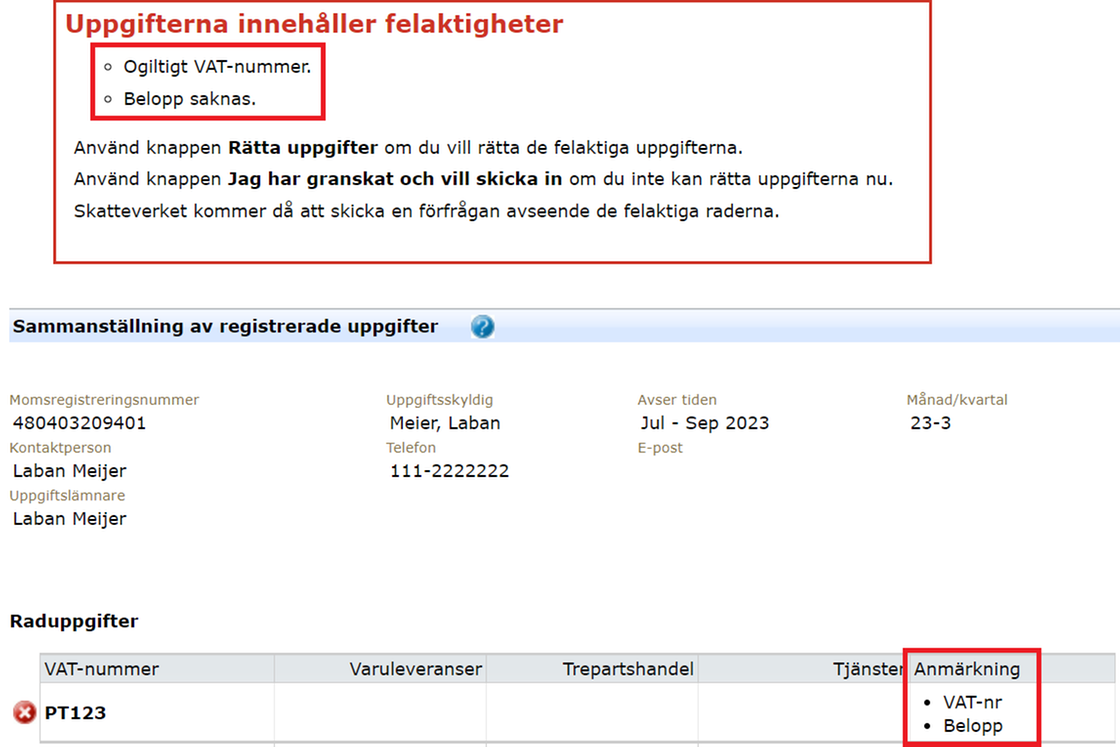
Task: Open help for registered information summary
Action: (x=482, y=326)
